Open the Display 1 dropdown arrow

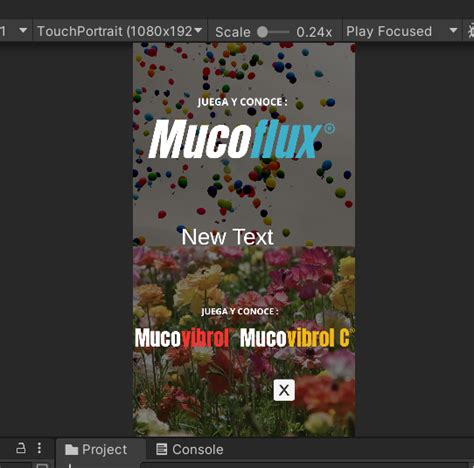point(23,31)
